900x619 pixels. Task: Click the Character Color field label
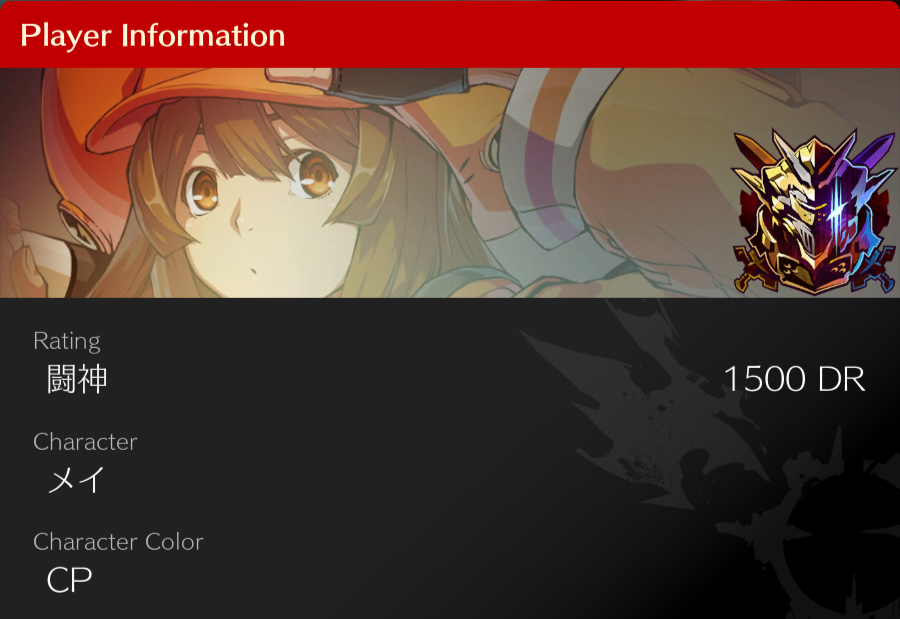pyautogui.click(x=118, y=542)
